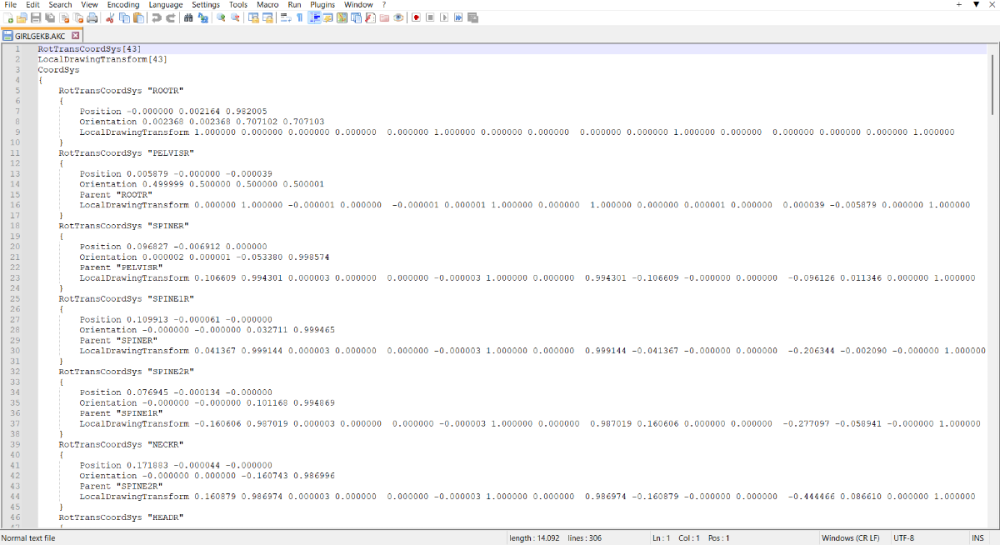Start macro recording with red dot icon

click(x=416, y=18)
